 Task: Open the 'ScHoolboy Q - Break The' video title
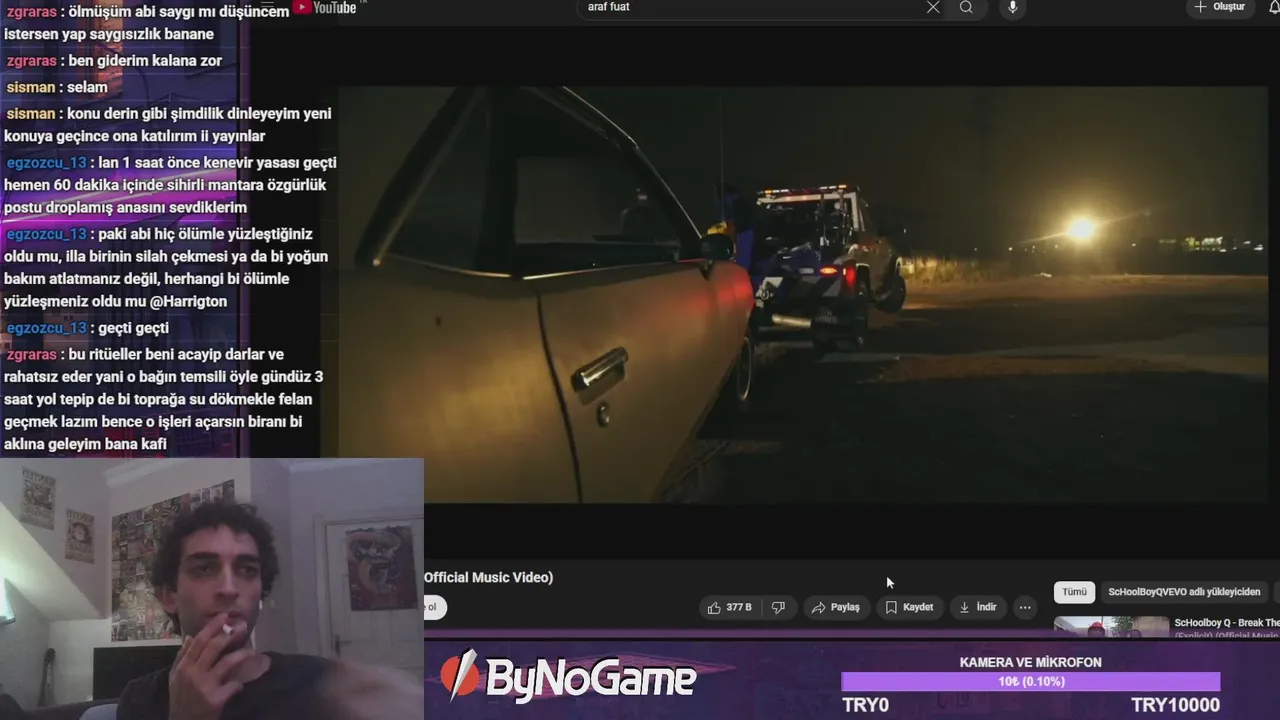[1227, 623]
